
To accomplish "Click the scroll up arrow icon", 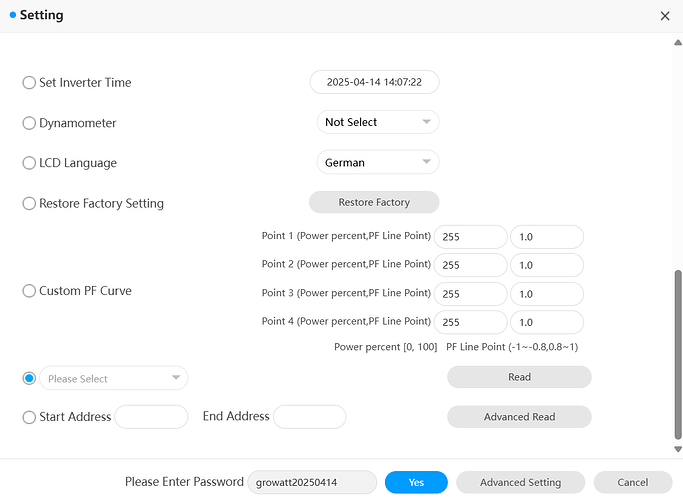I will (678, 42).
